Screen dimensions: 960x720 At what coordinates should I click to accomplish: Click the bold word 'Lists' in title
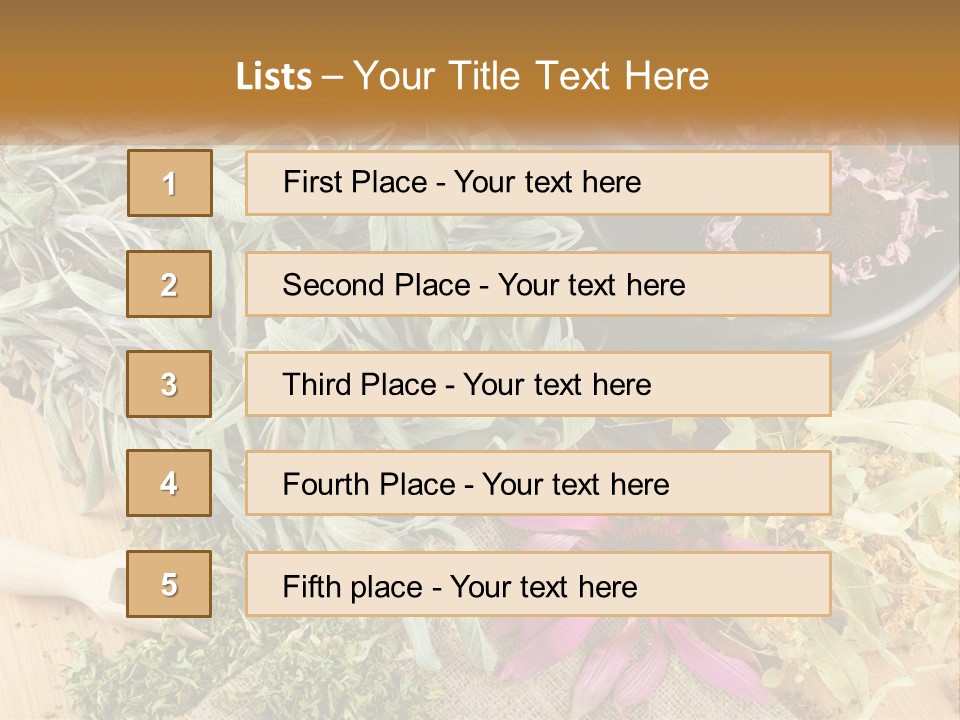pos(274,76)
